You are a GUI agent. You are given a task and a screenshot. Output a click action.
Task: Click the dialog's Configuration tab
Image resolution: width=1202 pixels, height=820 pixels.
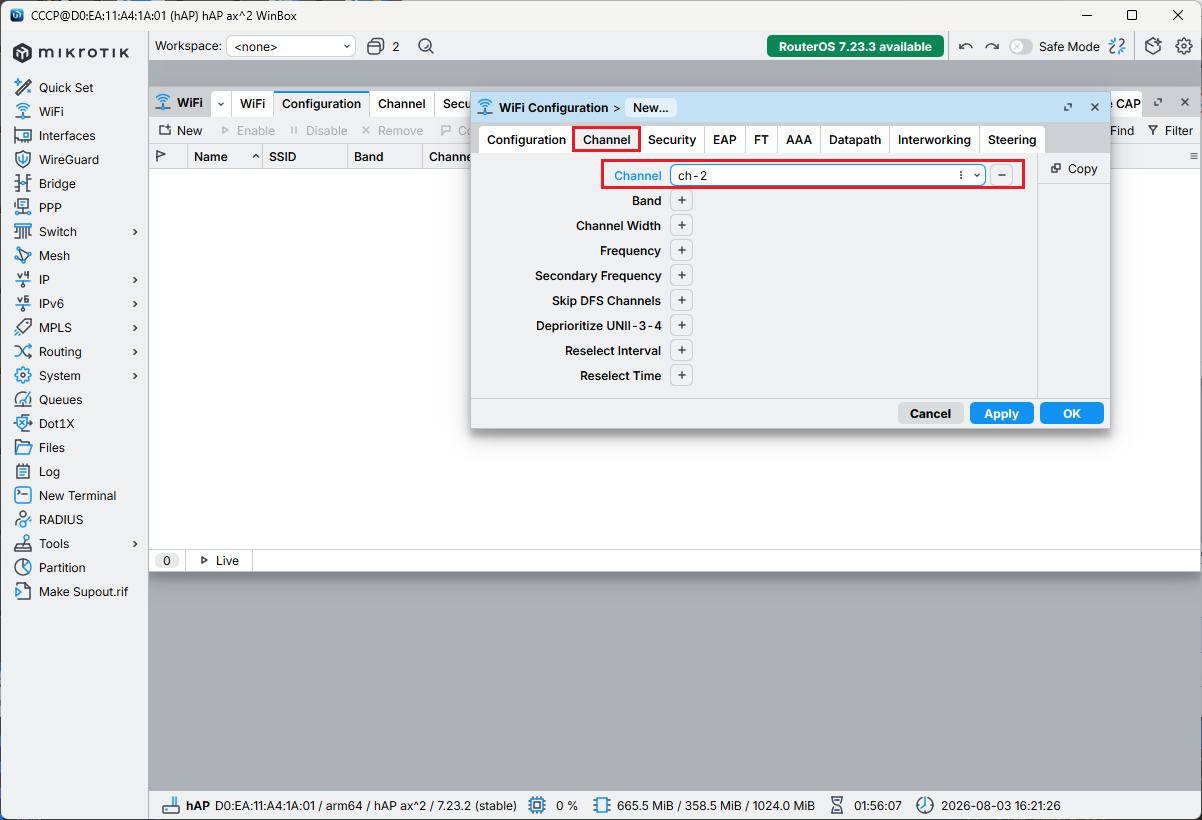click(x=526, y=140)
